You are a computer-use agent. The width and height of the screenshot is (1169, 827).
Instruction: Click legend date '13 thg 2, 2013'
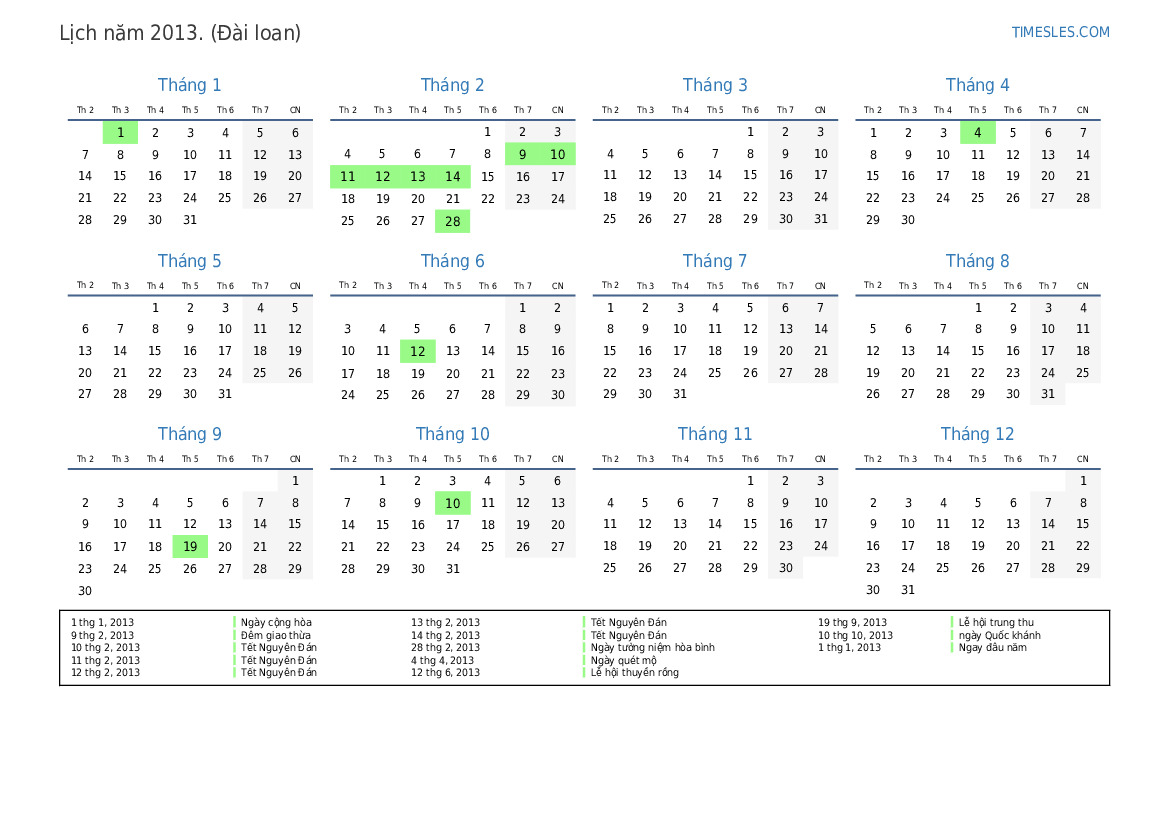coord(445,623)
